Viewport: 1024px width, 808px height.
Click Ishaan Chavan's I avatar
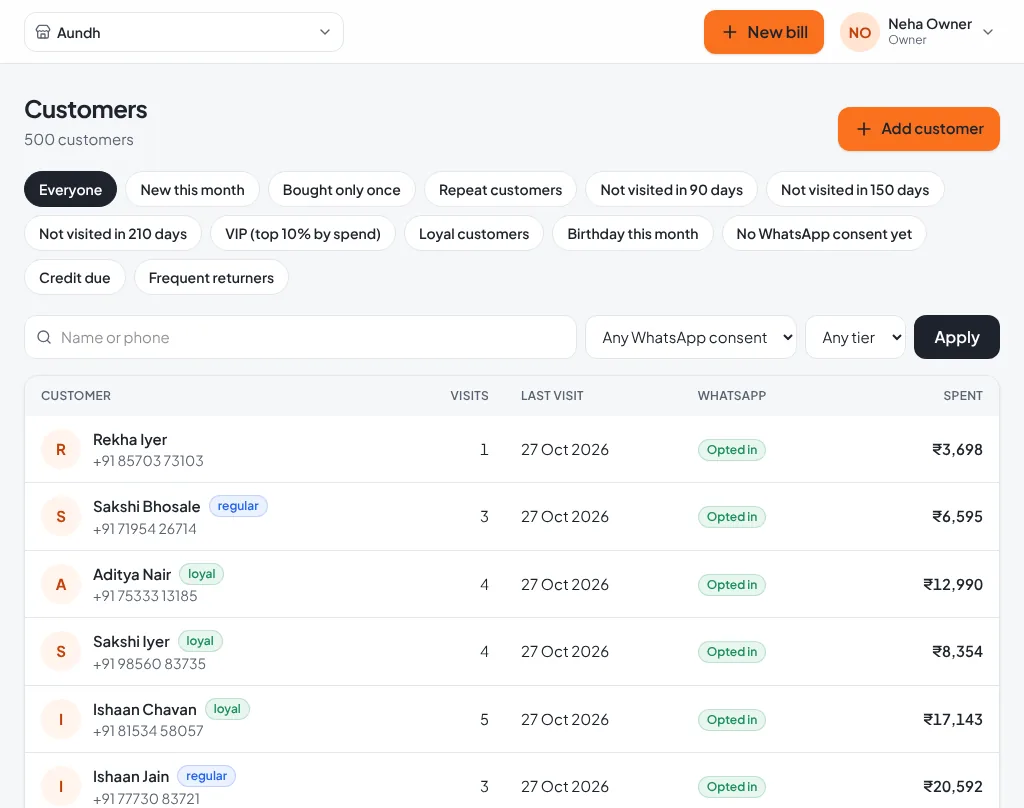[61, 719]
